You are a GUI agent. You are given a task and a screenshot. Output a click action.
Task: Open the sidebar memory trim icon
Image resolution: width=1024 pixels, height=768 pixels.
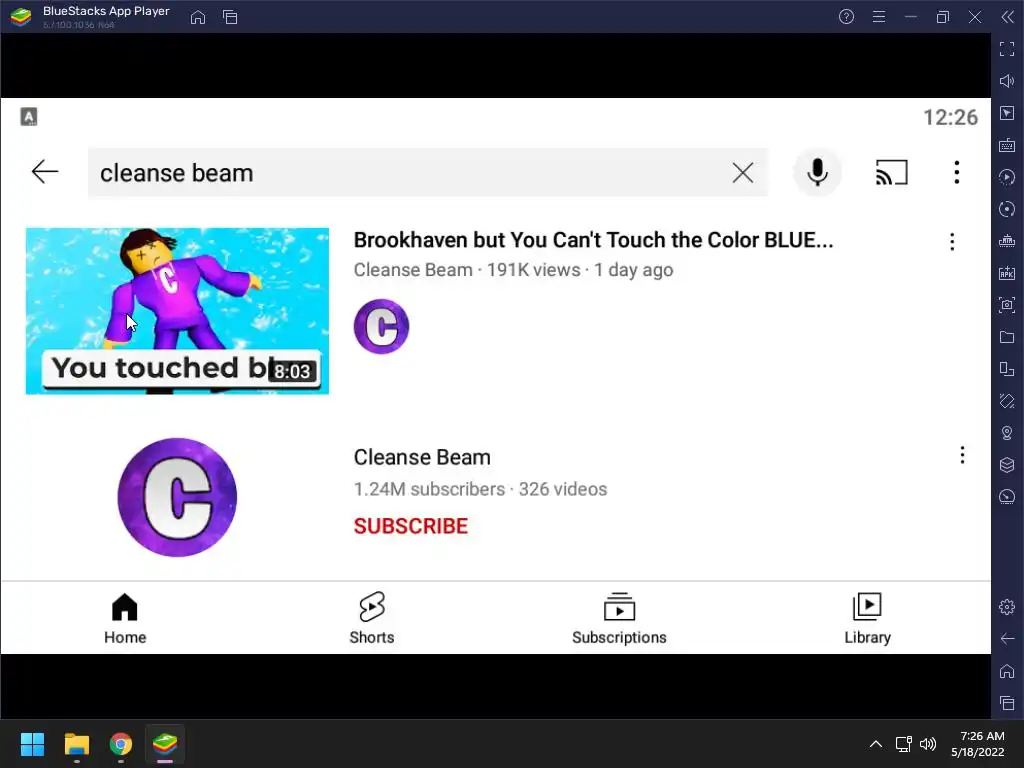1007,241
